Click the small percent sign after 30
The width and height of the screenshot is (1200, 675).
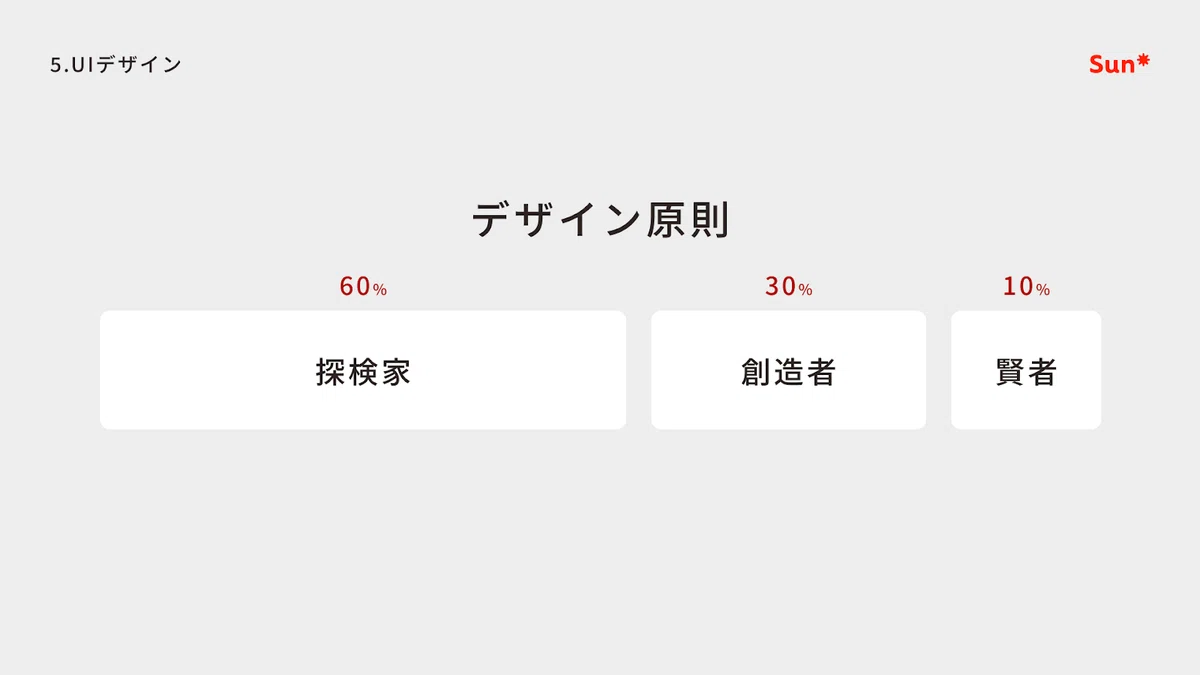(805, 290)
